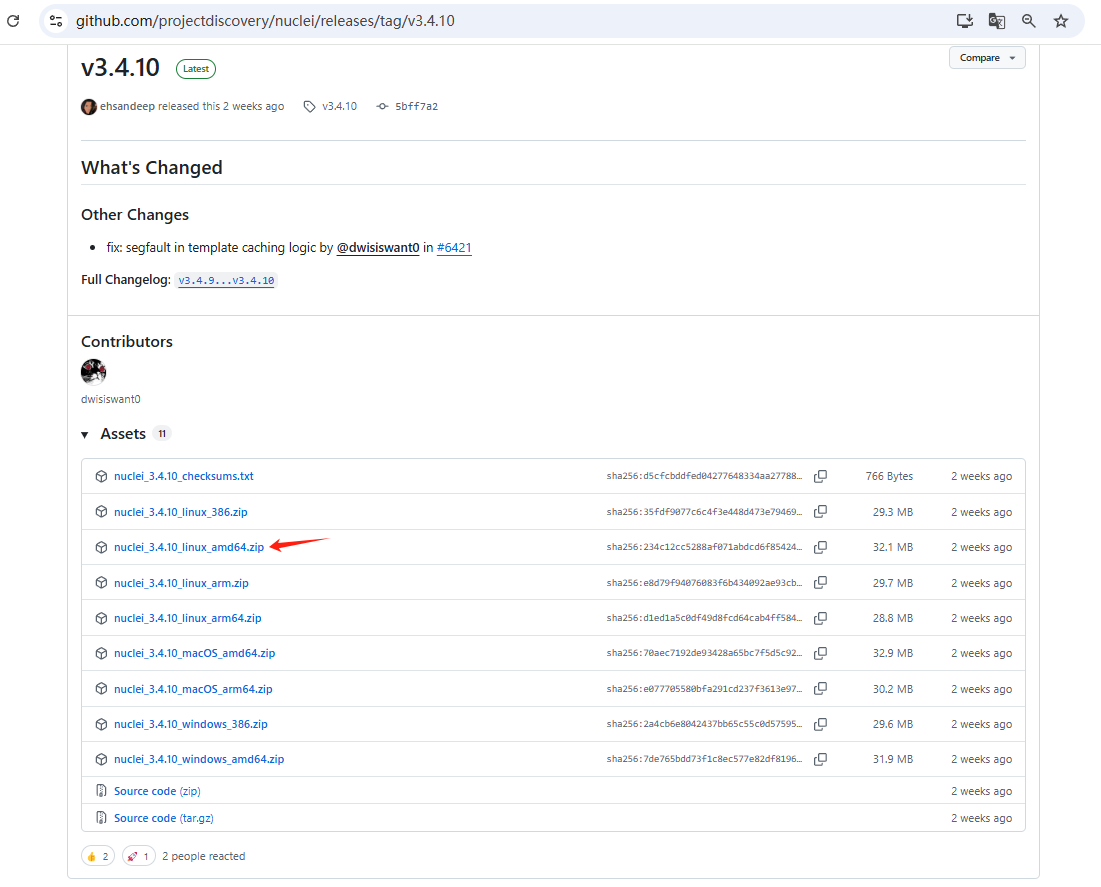This screenshot has width=1101, height=887.
Task: Download nuclei_3.4.10_windows_386.zip
Action: [x=191, y=724]
